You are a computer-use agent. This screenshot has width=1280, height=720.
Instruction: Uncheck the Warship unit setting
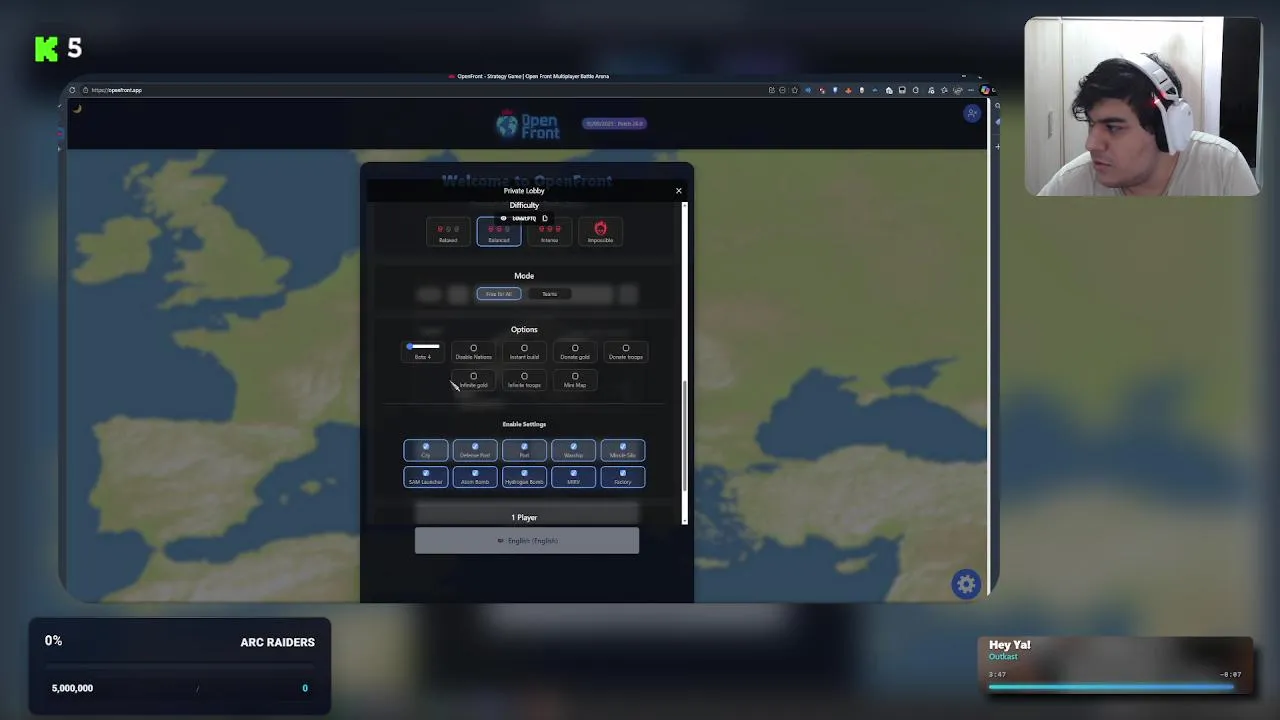pyautogui.click(x=573, y=450)
